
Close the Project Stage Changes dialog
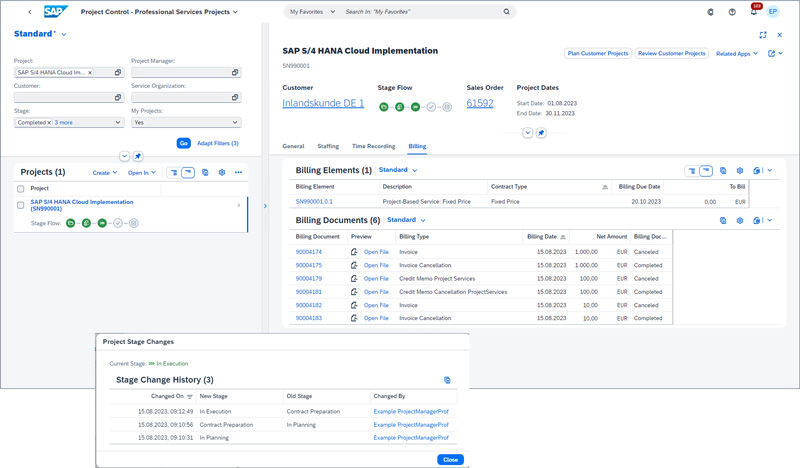coord(451,460)
